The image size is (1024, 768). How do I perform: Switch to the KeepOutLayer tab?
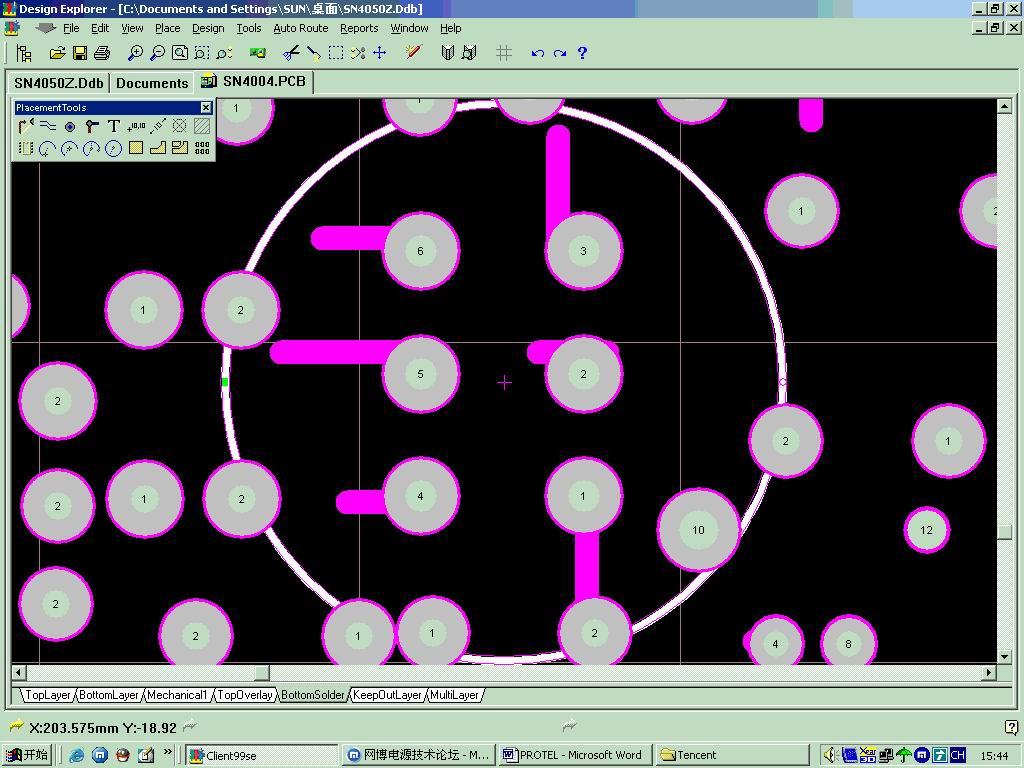click(388, 695)
